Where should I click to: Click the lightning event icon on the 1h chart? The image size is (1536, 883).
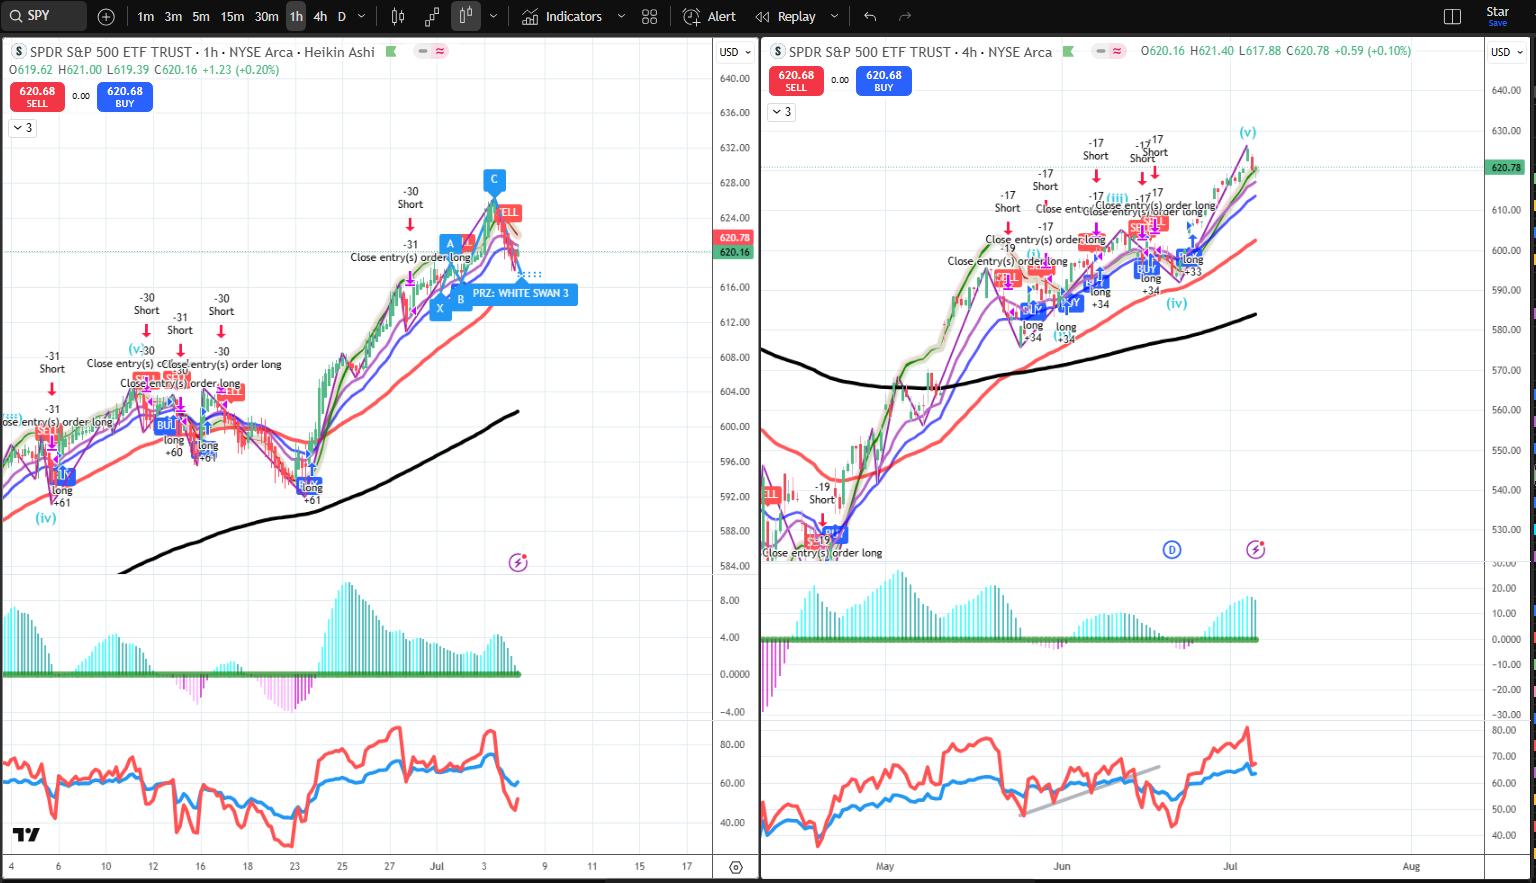click(x=518, y=563)
